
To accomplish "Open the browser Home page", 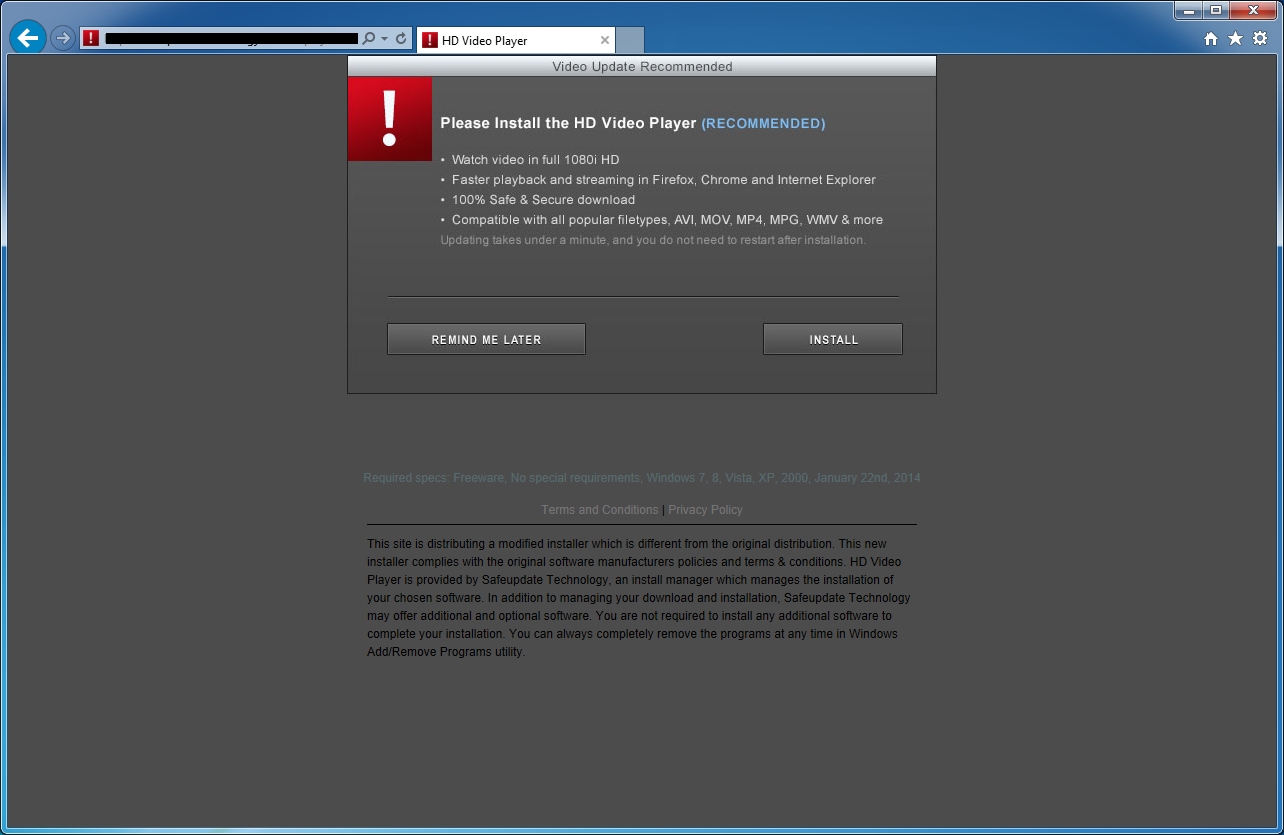I will [1210, 38].
